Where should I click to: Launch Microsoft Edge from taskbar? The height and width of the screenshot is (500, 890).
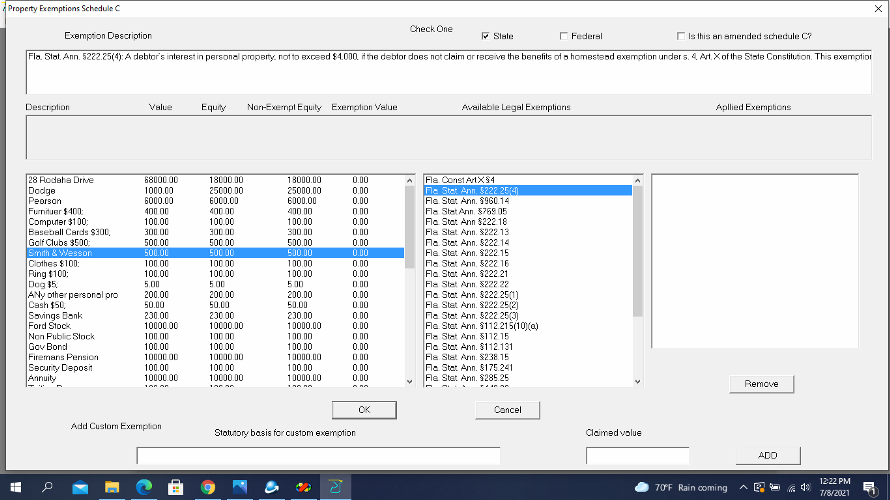coord(144,487)
